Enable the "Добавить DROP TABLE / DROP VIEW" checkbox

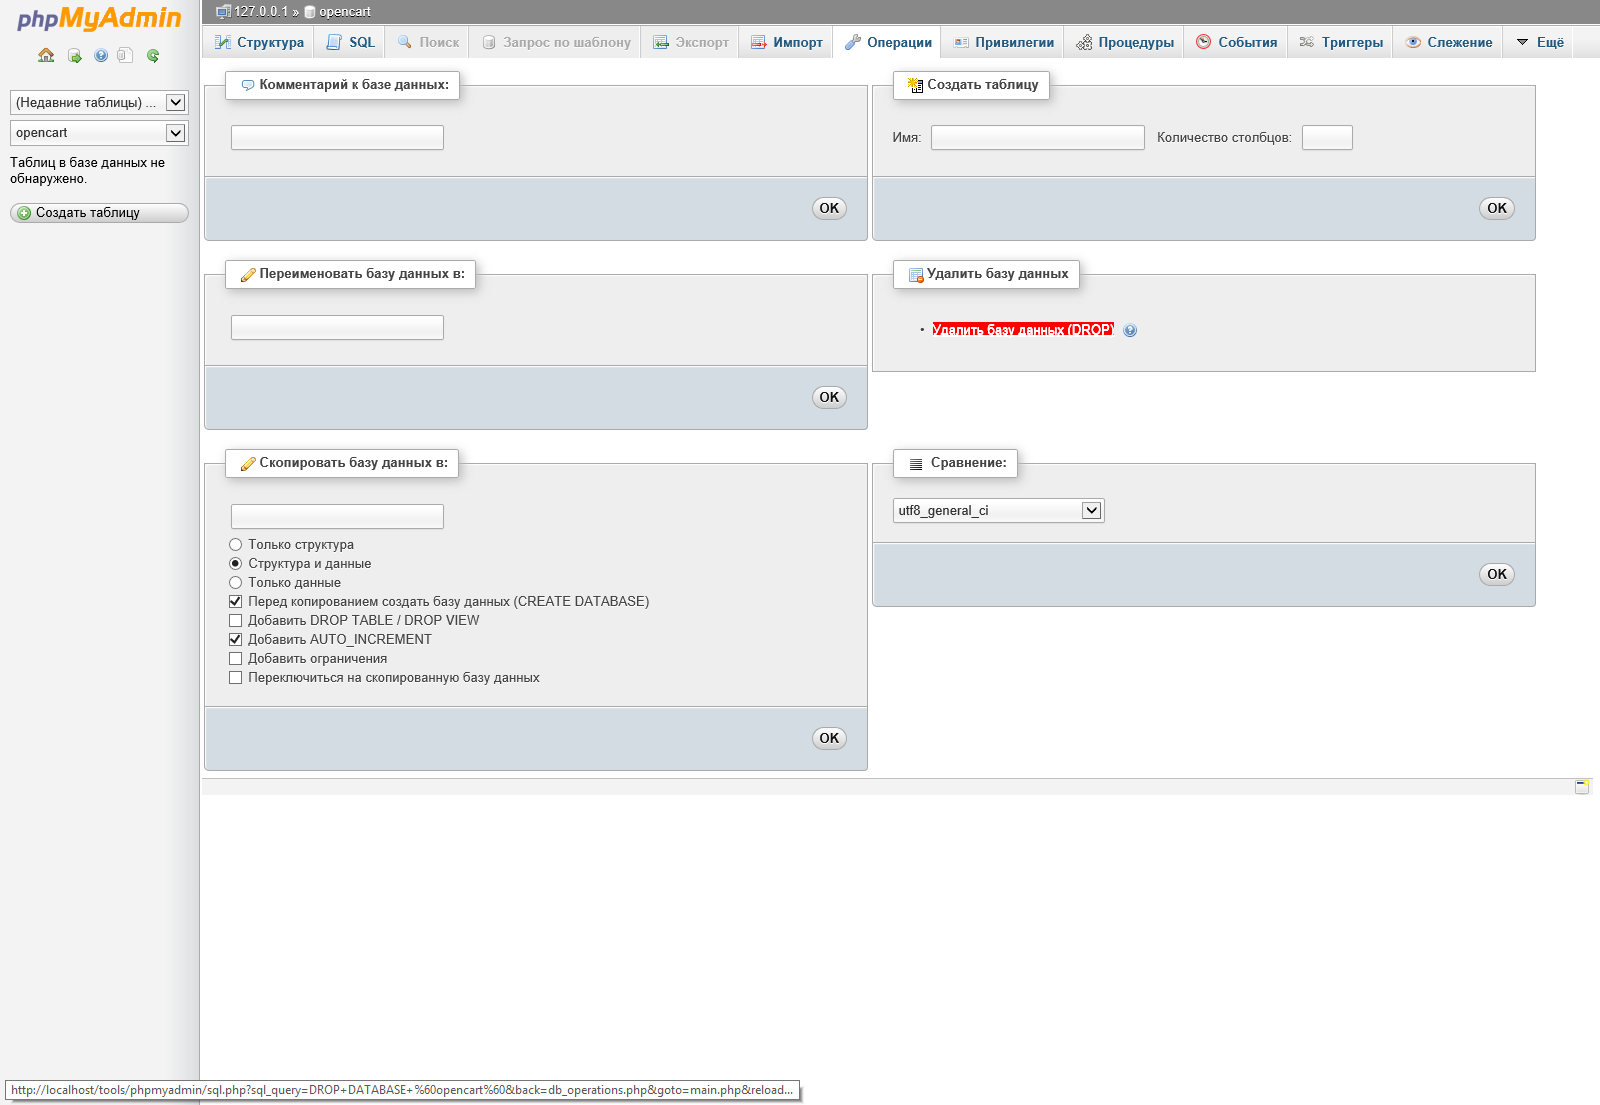pyautogui.click(x=236, y=621)
